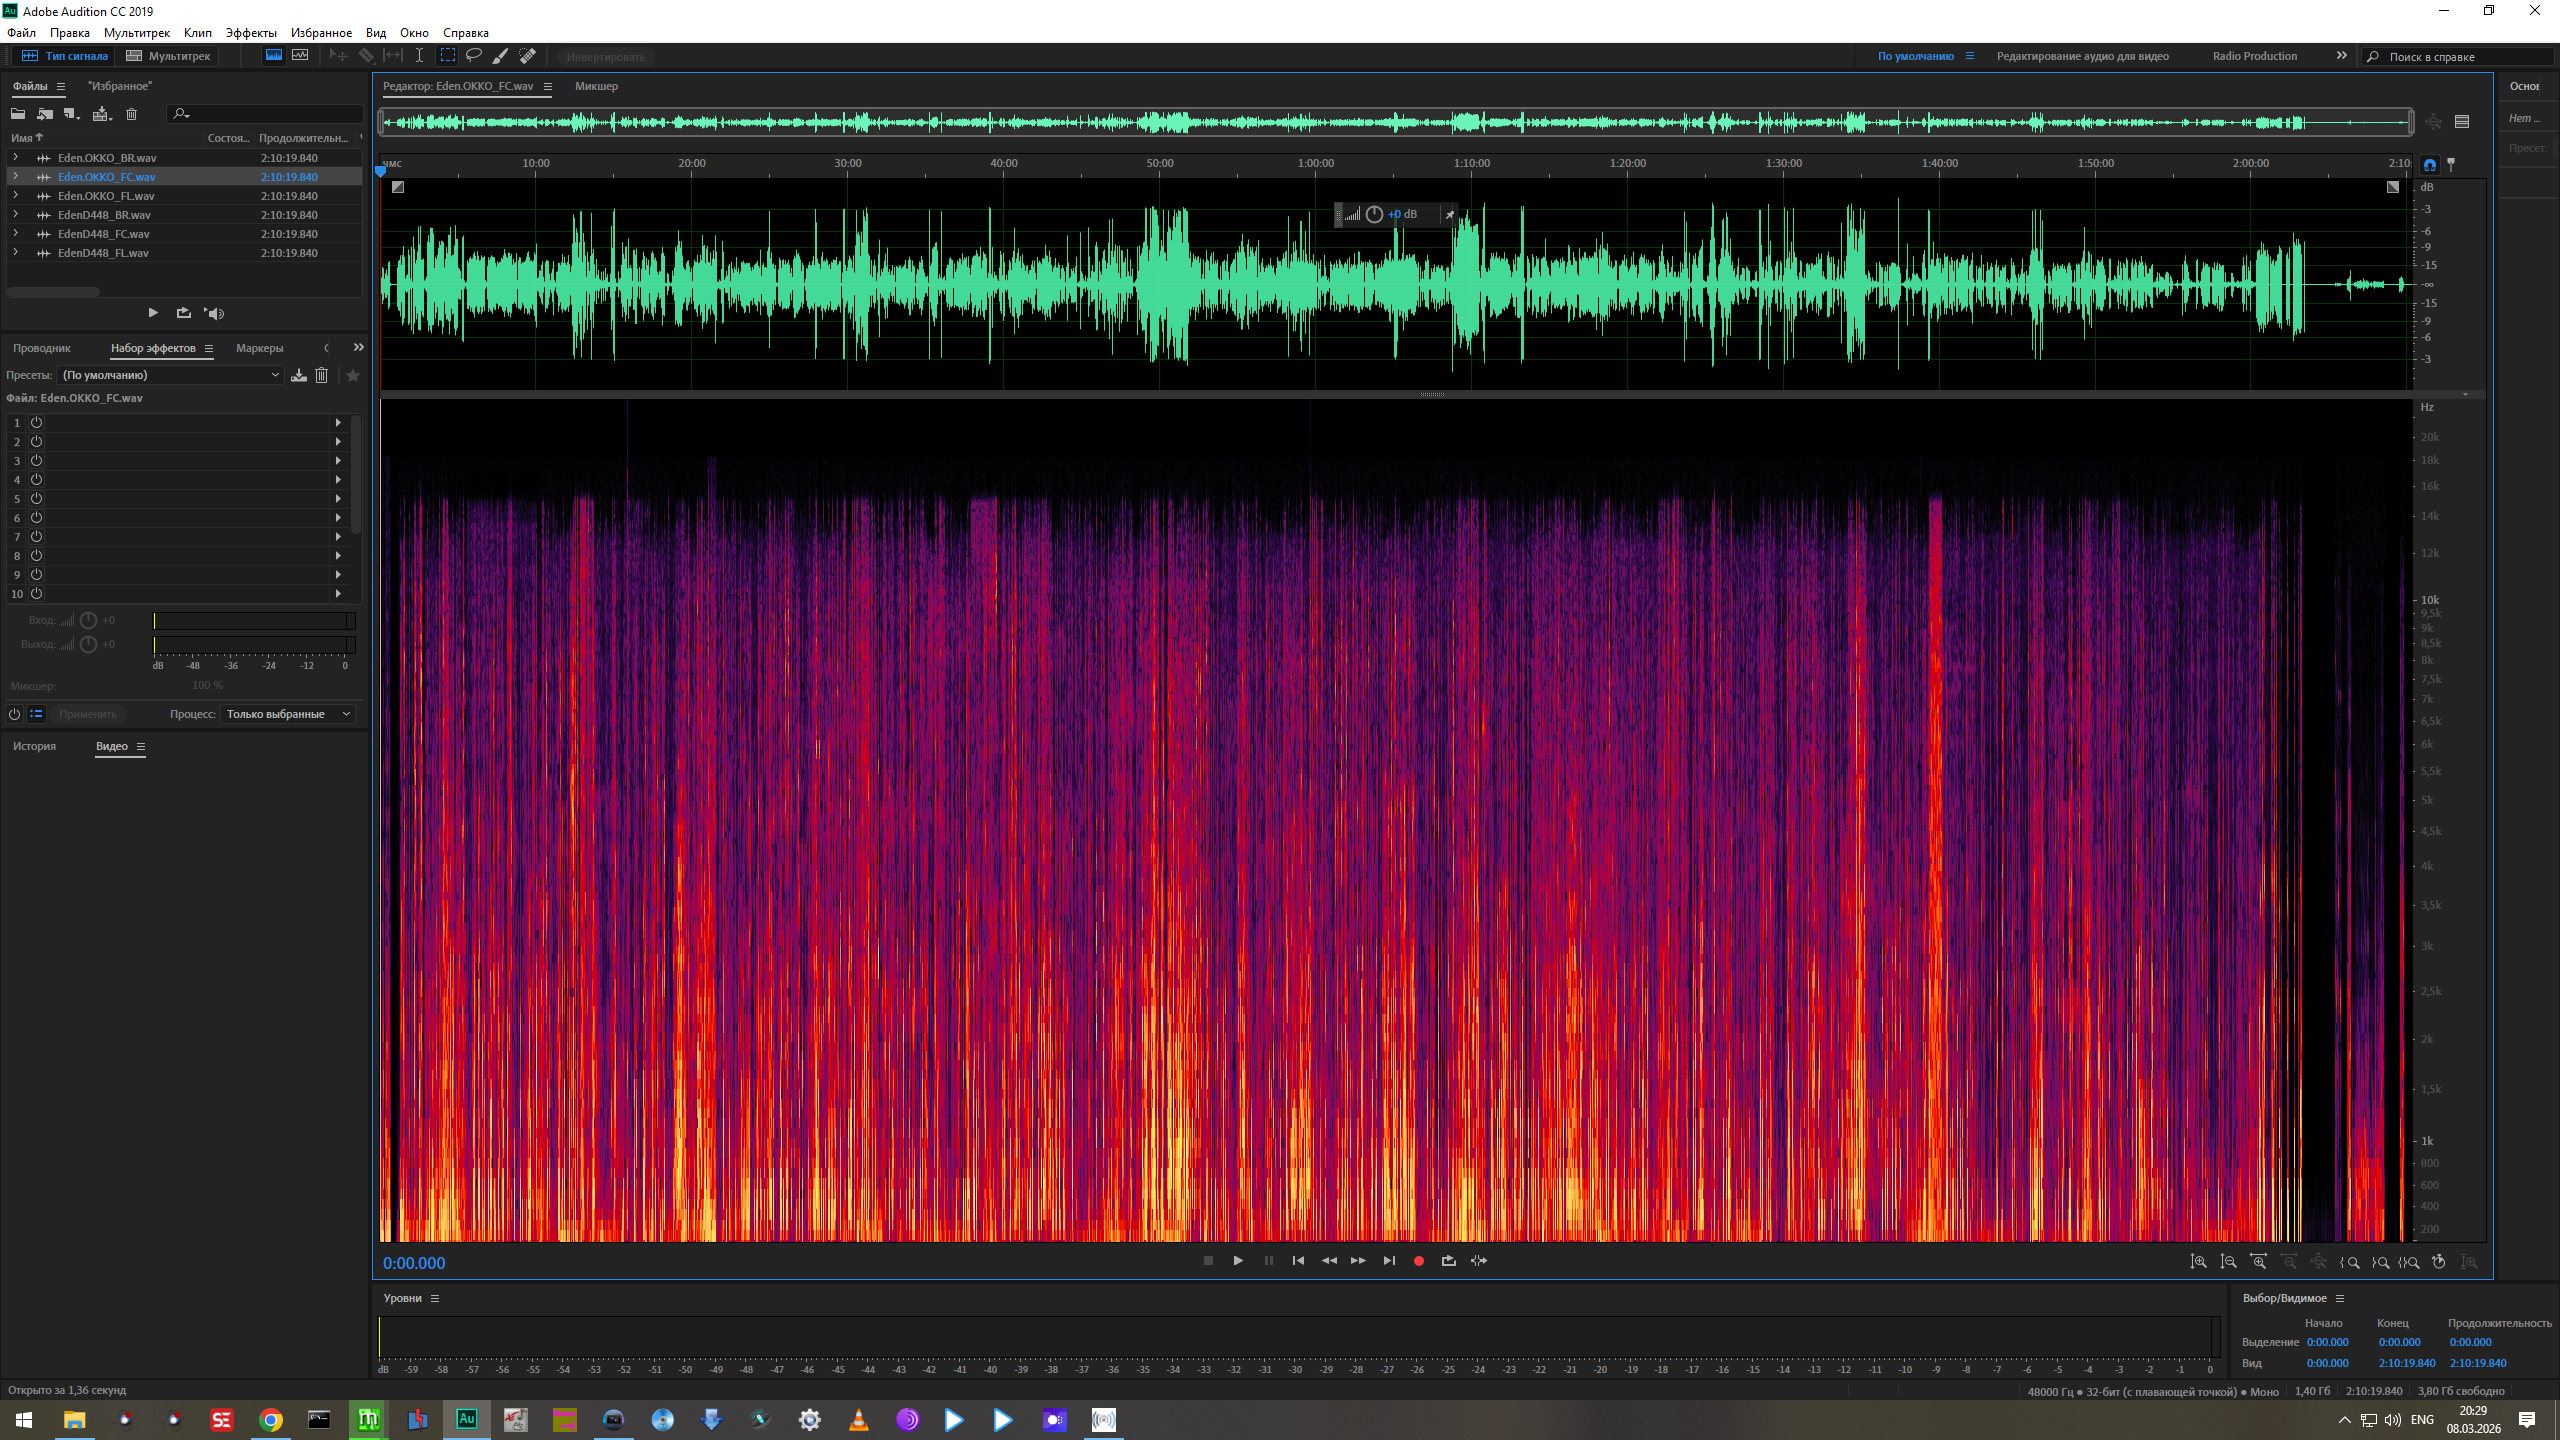Image resolution: width=2560 pixels, height=1440 pixels.
Task: Select the Paintbrush Selection tool
Action: coord(500,56)
